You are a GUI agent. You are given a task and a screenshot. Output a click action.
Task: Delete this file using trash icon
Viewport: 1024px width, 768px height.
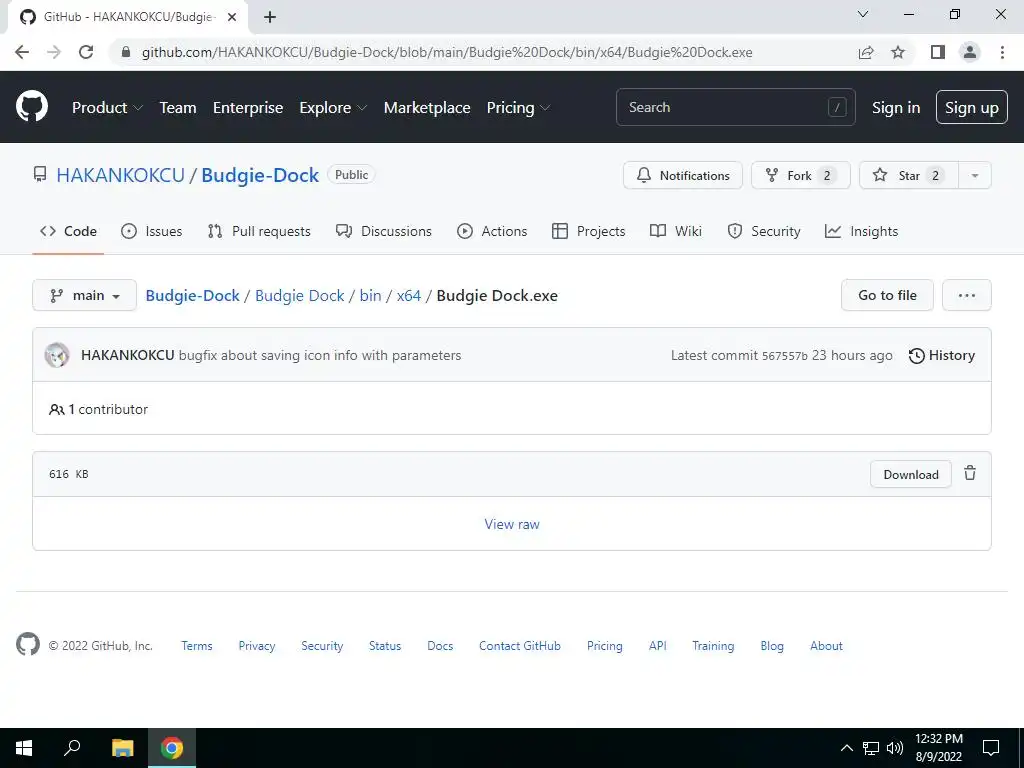(x=970, y=473)
